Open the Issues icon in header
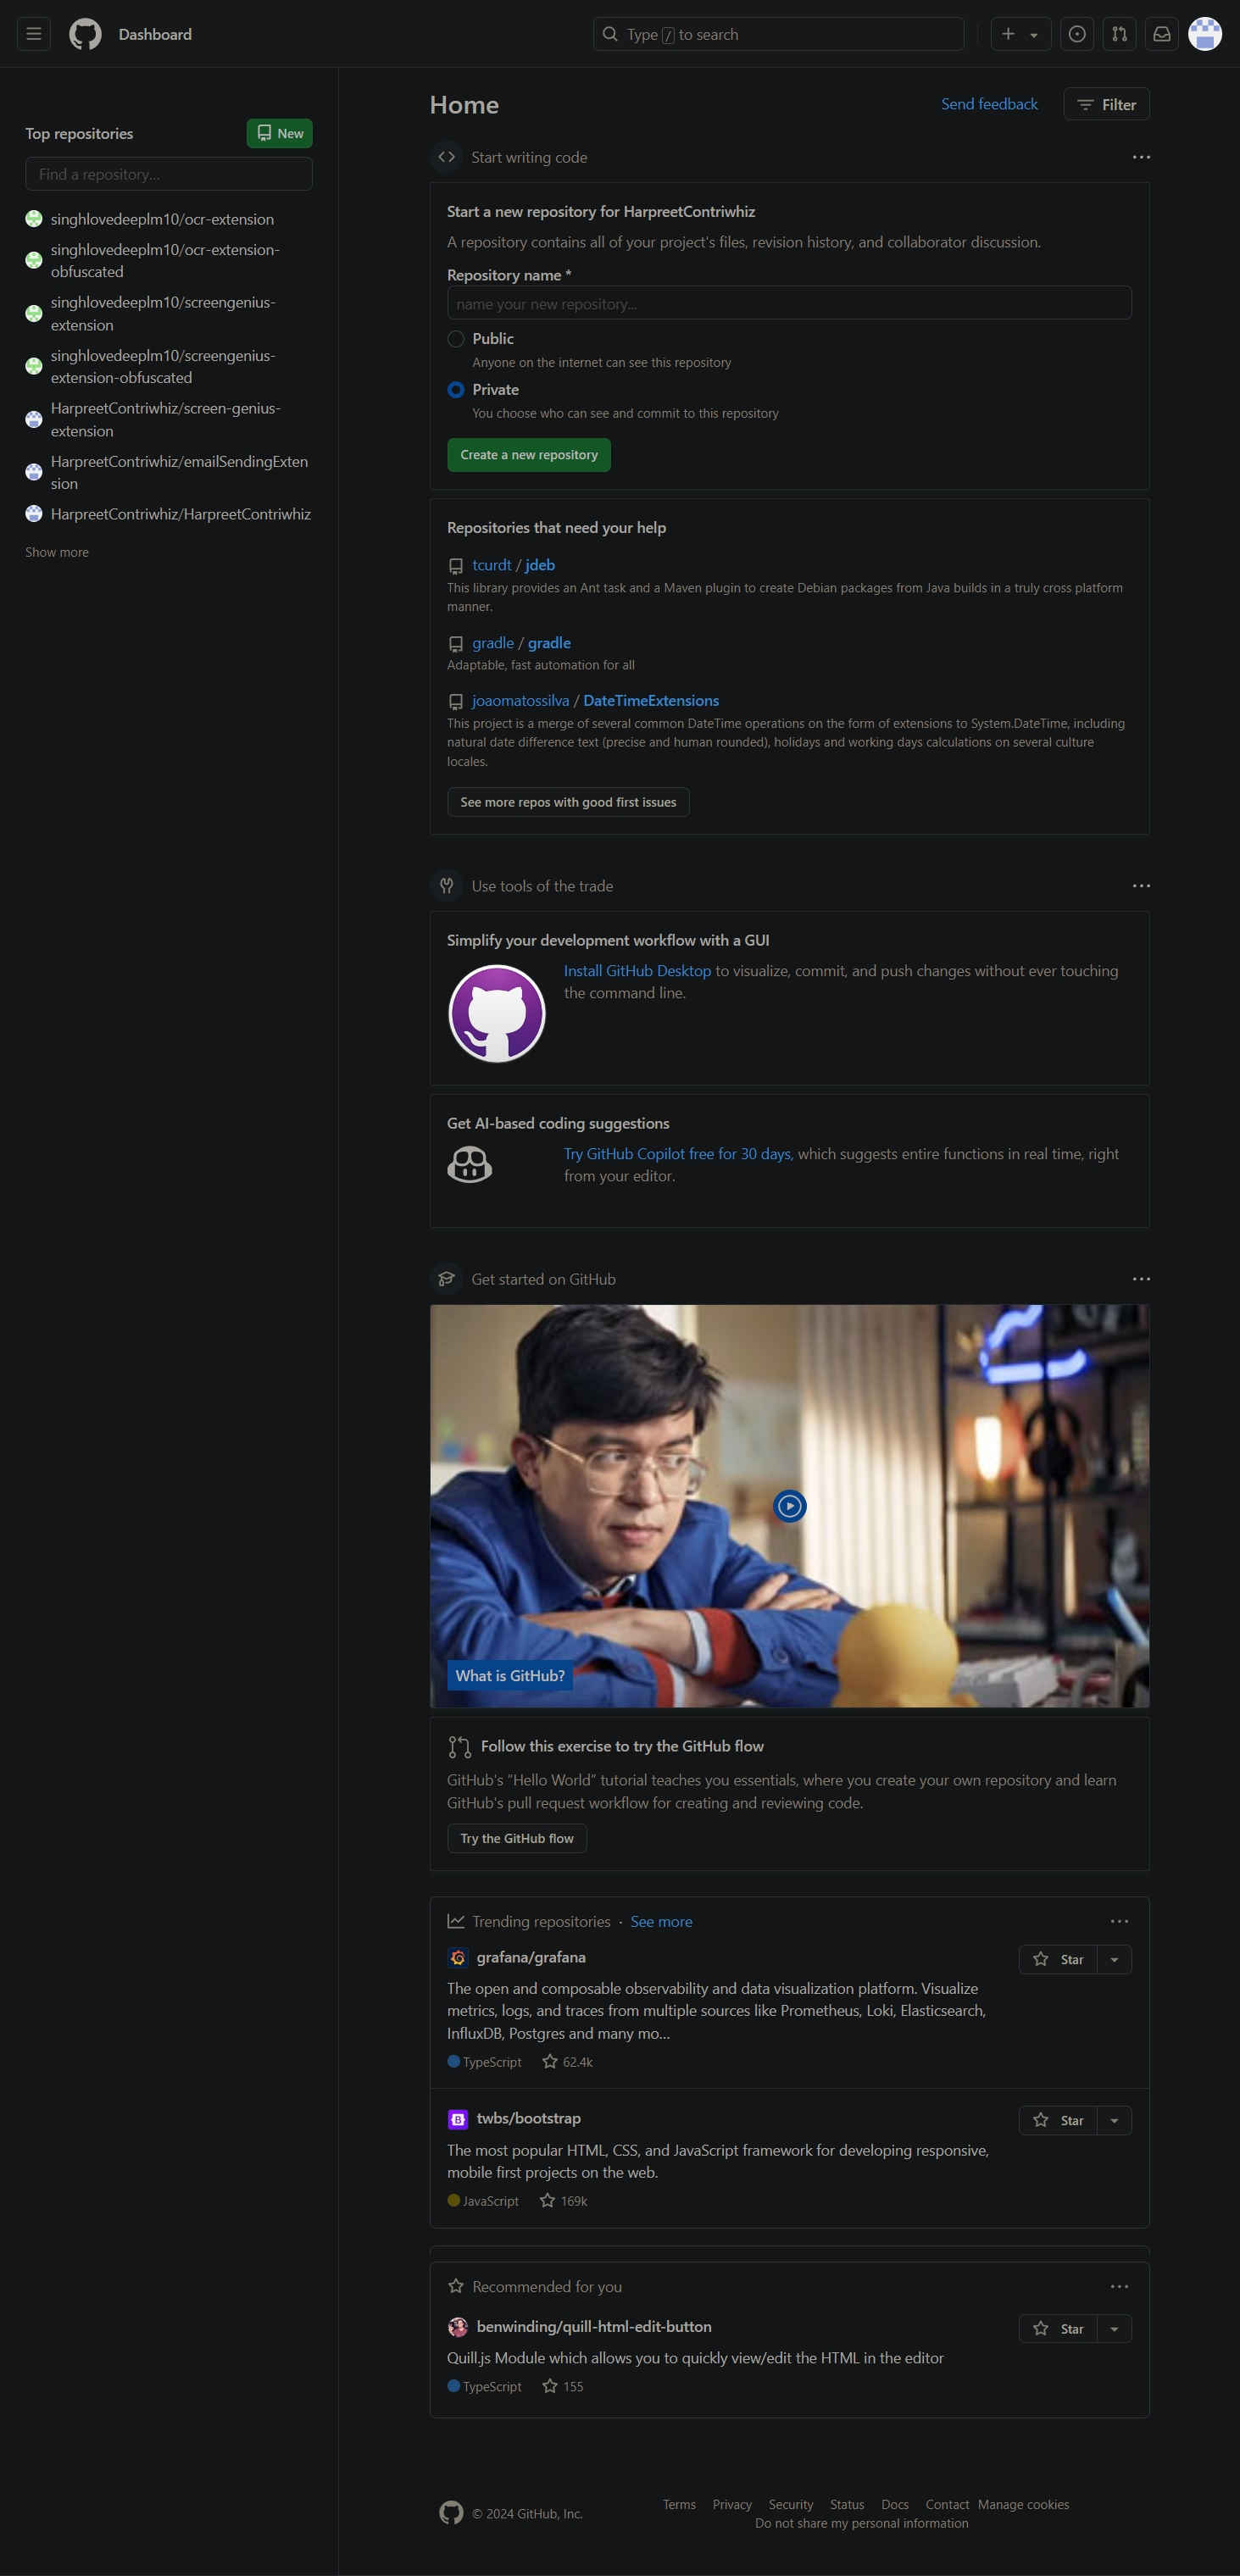 tap(1077, 34)
